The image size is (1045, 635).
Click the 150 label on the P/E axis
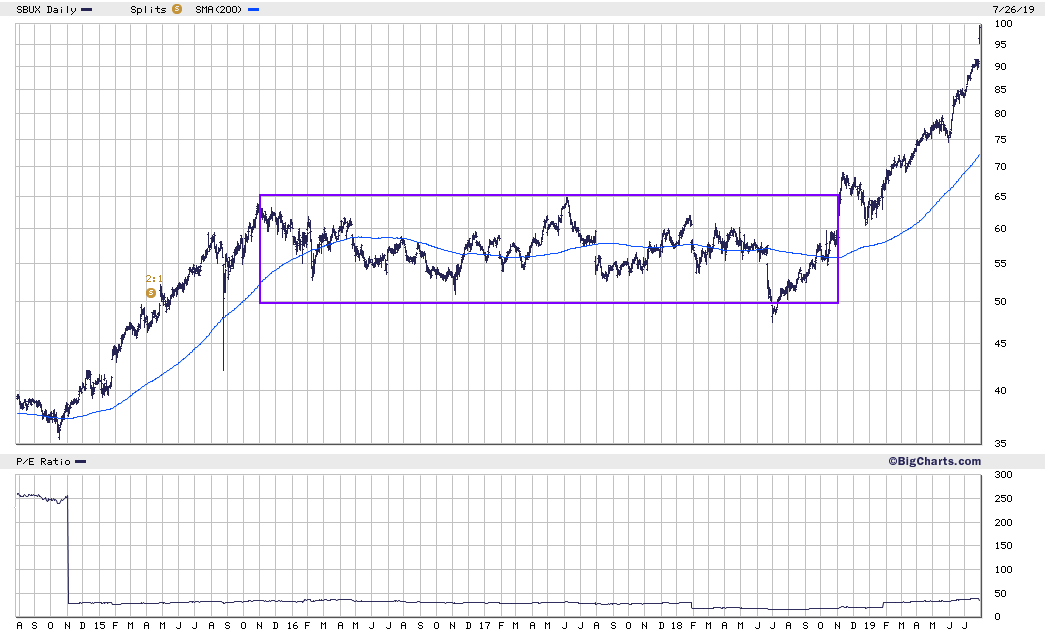(x=1003, y=545)
